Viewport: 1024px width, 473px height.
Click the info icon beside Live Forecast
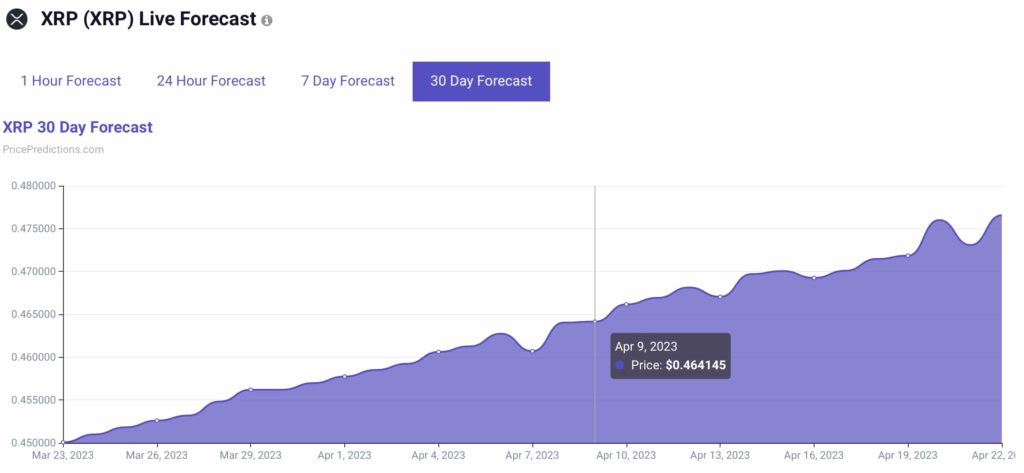click(x=266, y=20)
